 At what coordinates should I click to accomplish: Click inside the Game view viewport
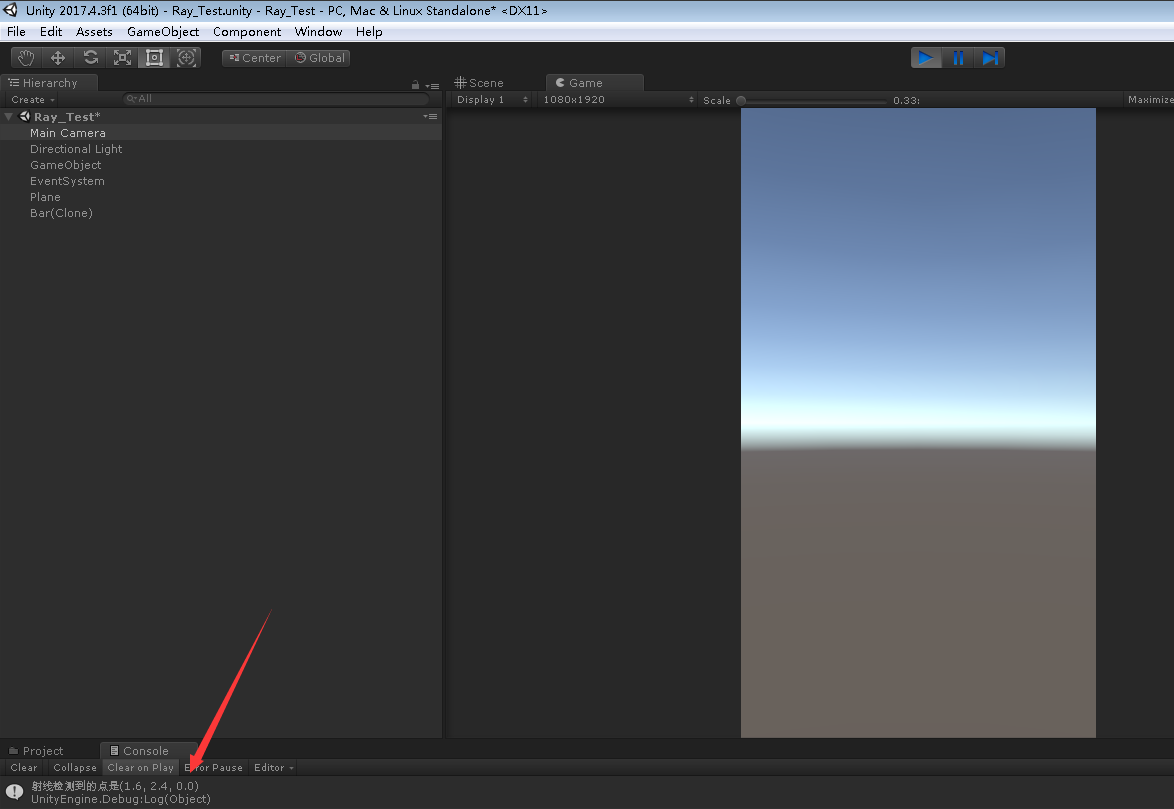coord(918,423)
